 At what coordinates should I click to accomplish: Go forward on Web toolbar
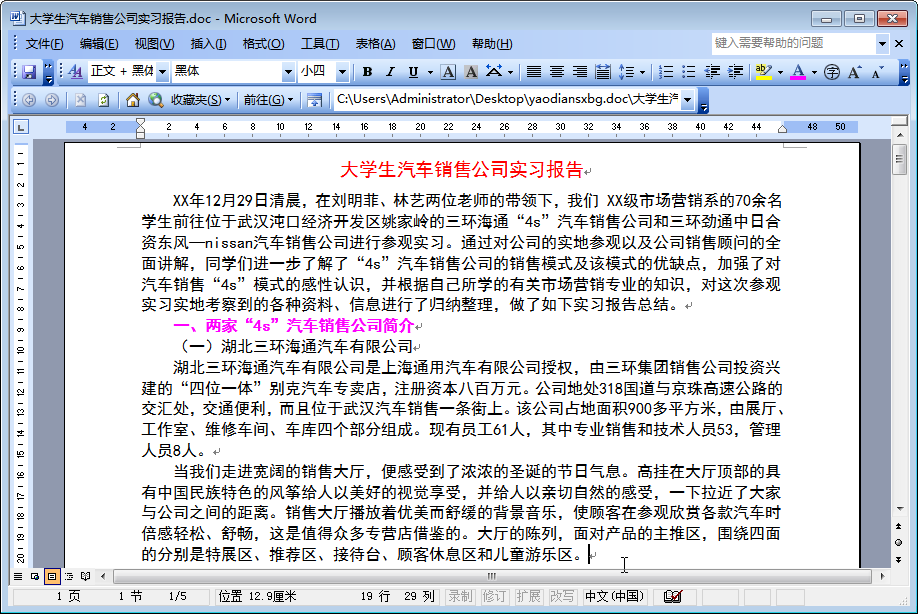(52, 100)
